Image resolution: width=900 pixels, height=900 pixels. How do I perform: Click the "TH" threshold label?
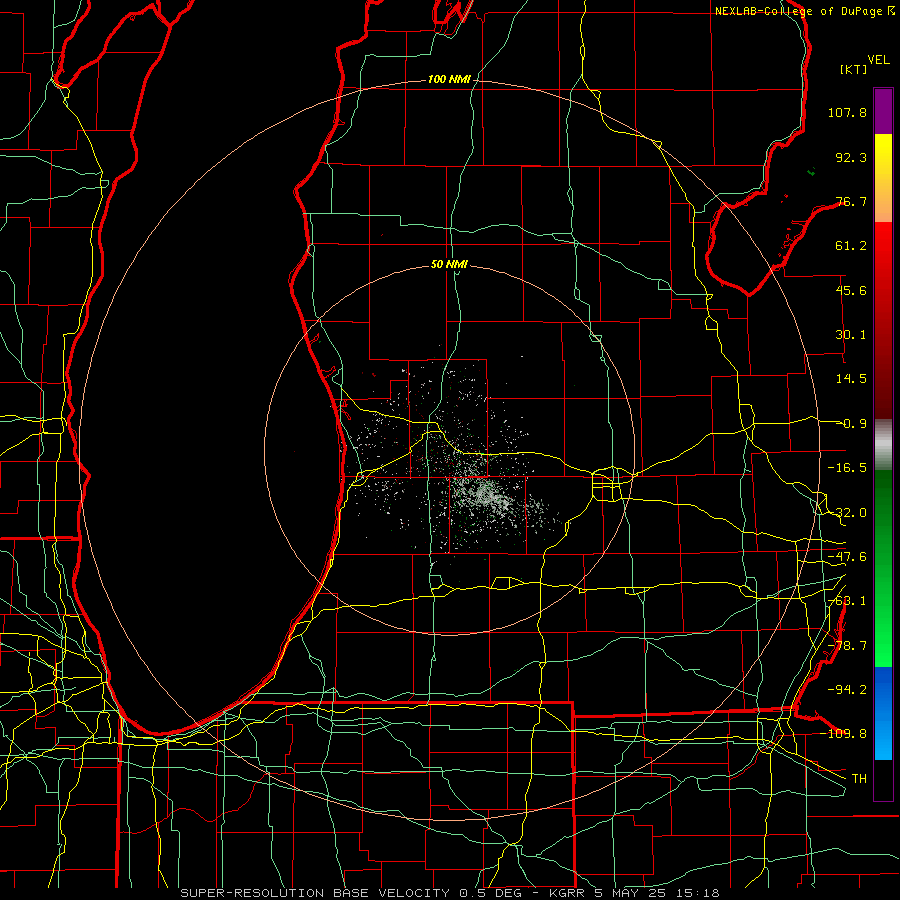859,779
